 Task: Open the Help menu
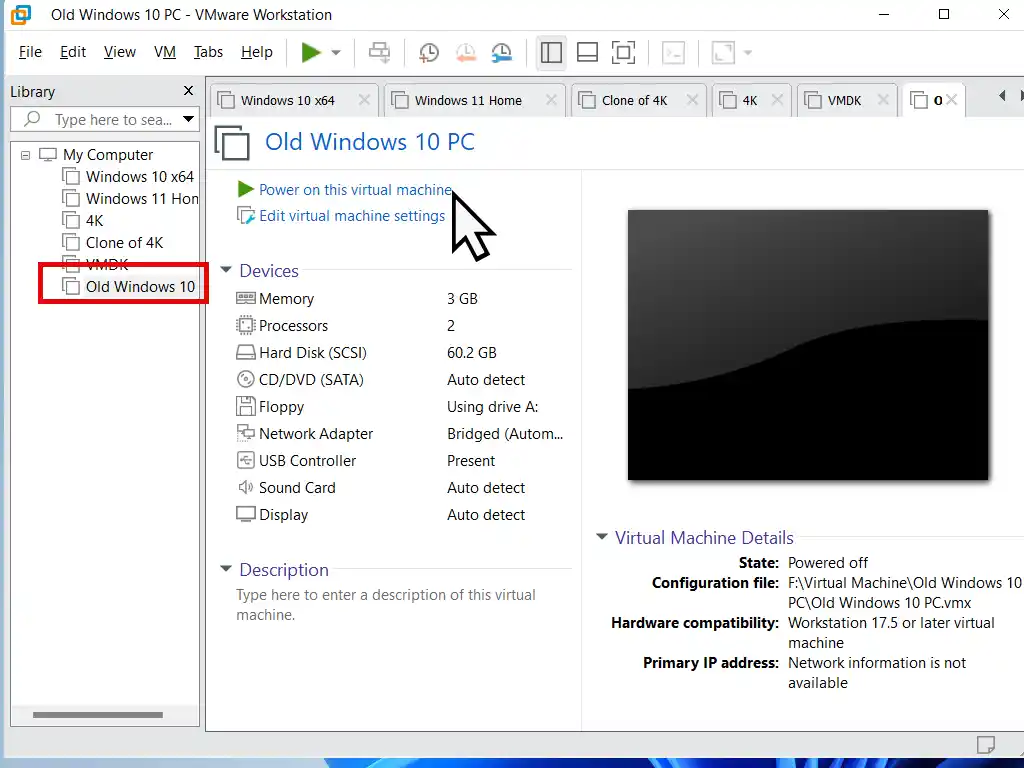pos(257,52)
